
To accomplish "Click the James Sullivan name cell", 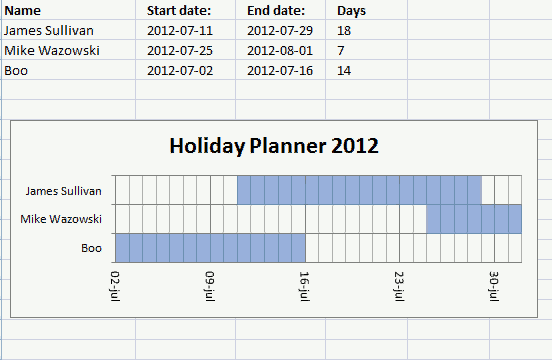I will (69, 30).
